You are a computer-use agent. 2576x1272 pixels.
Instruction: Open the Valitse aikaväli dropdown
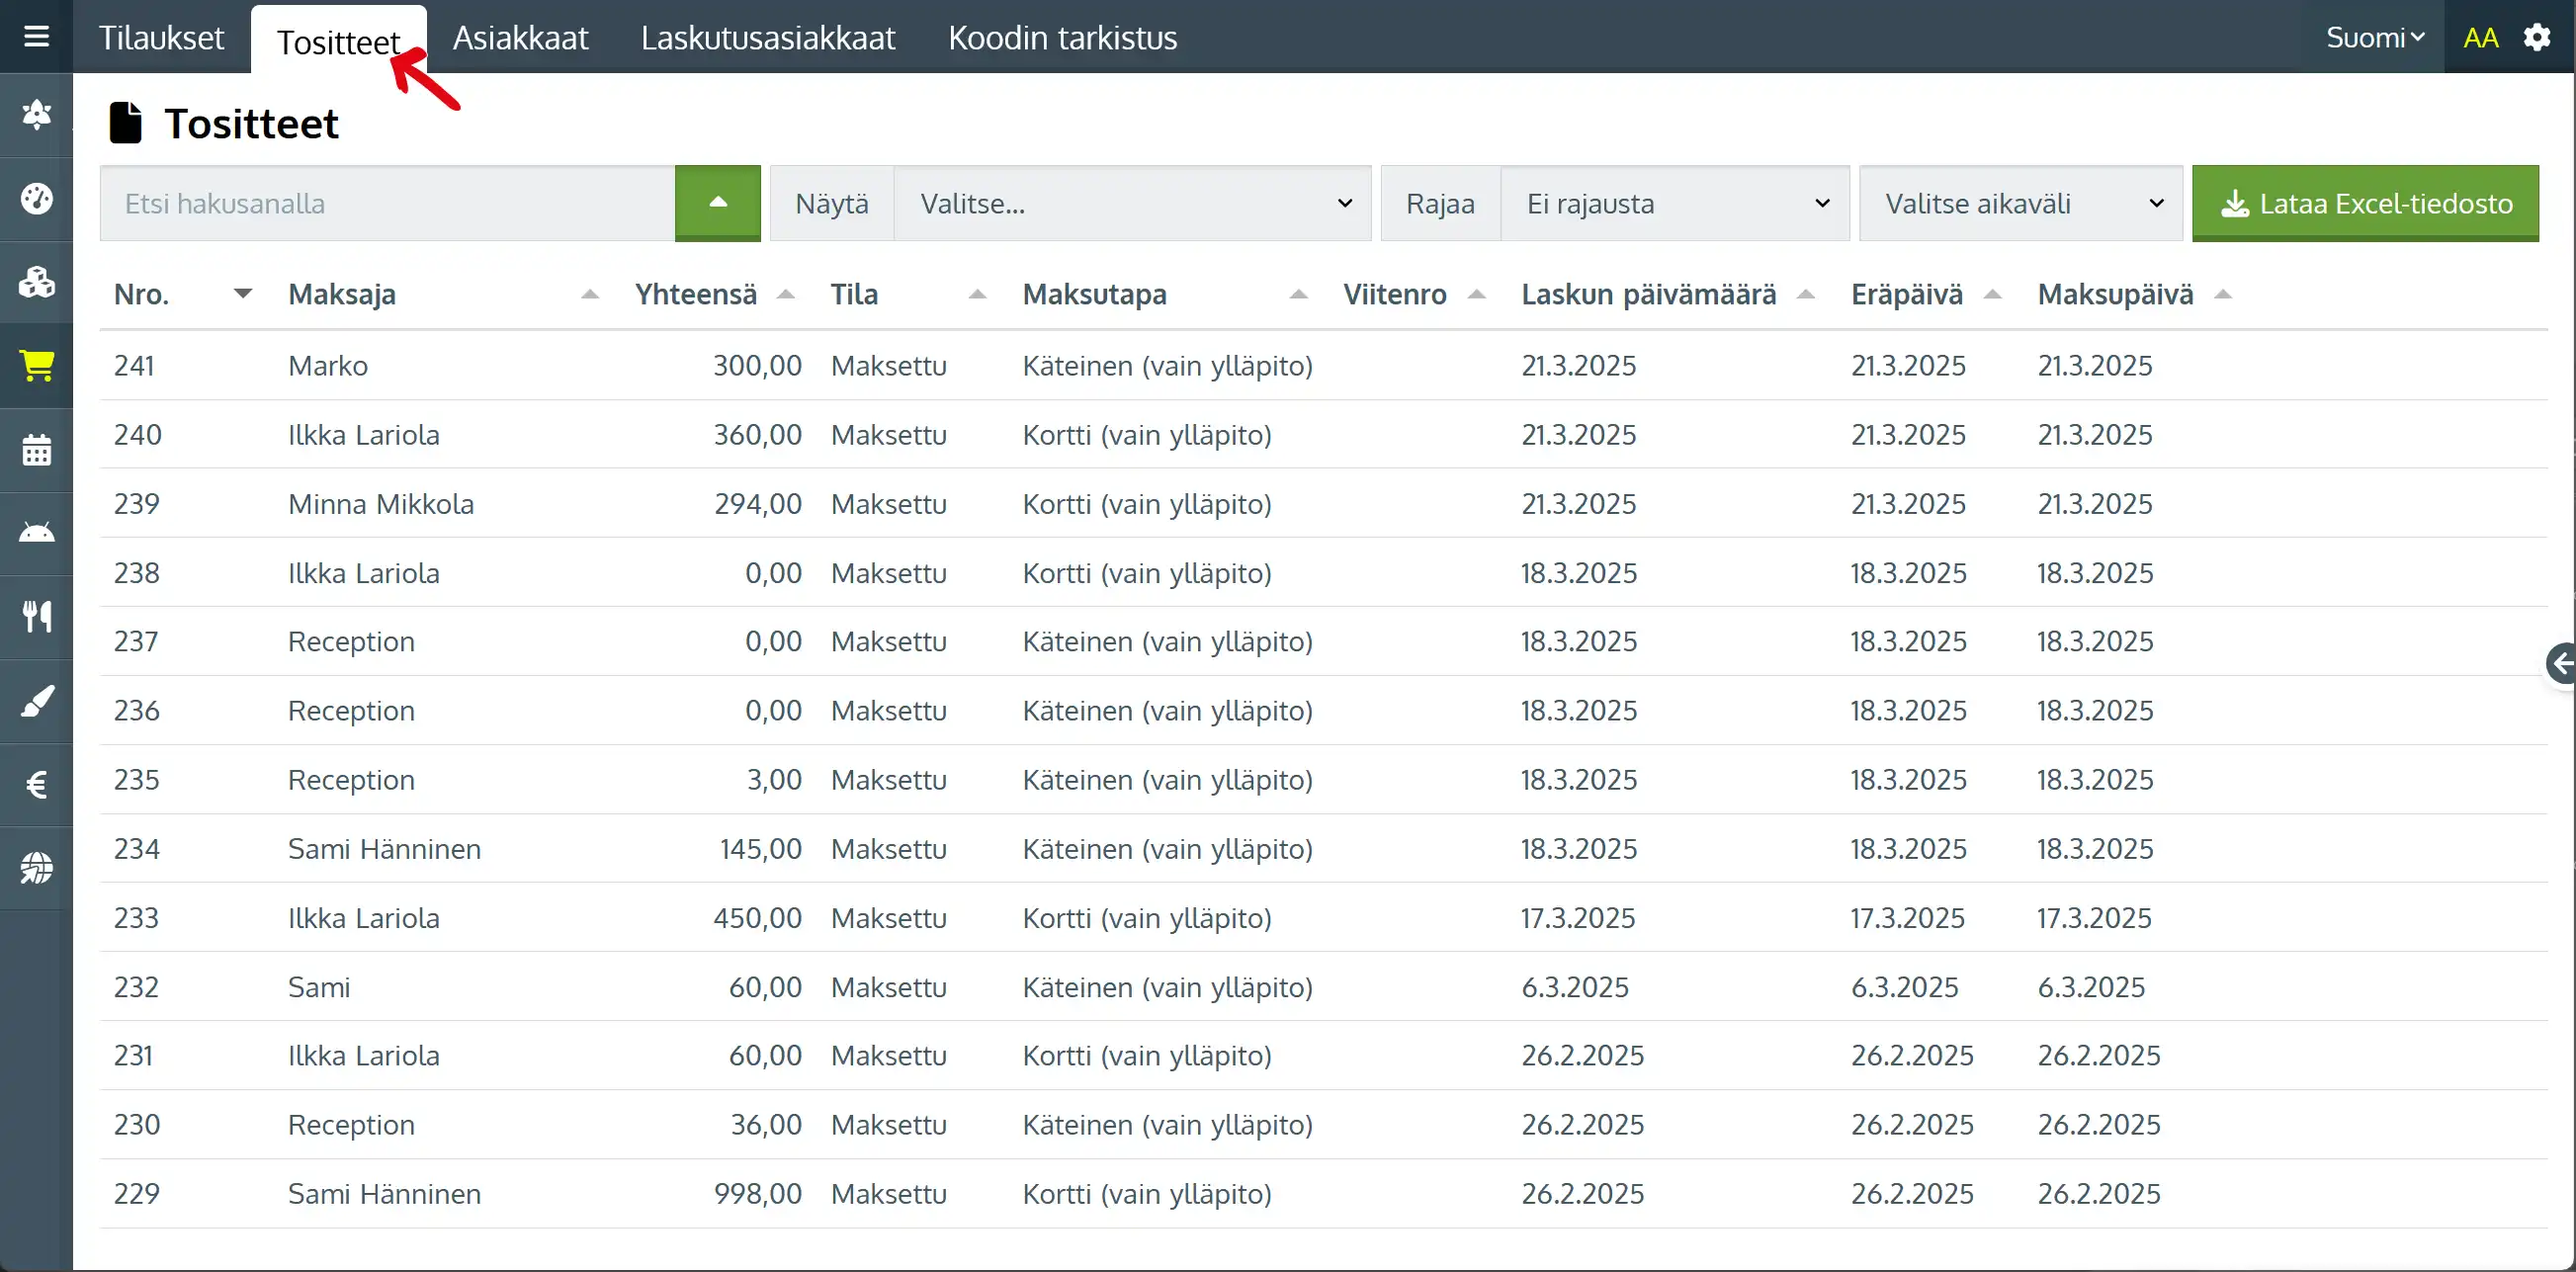click(x=2020, y=204)
